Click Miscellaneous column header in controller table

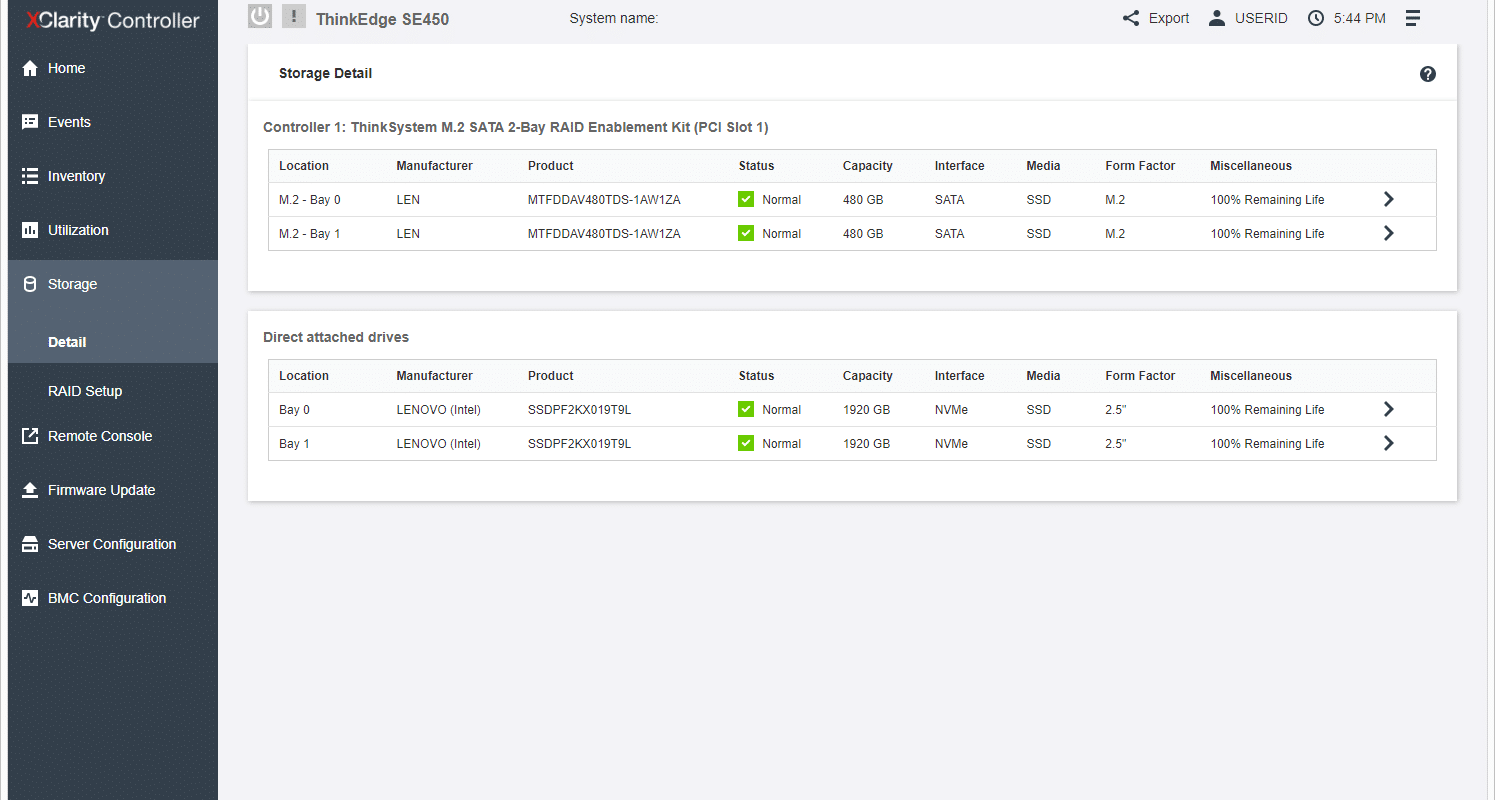tap(1251, 166)
